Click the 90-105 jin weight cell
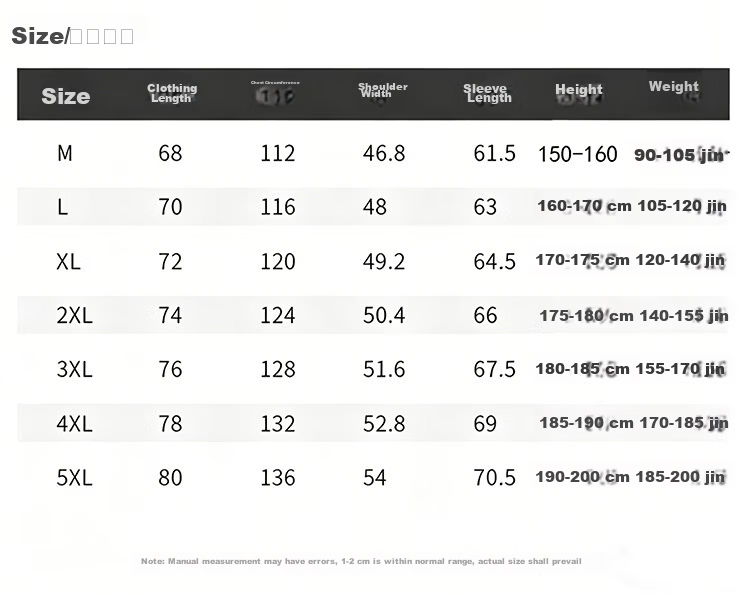 click(x=679, y=155)
